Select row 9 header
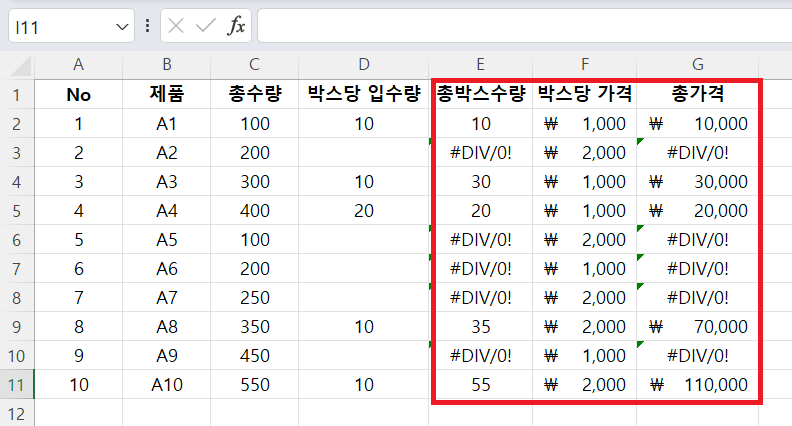Image resolution: width=792 pixels, height=426 pixels. (x=17, y=326)
